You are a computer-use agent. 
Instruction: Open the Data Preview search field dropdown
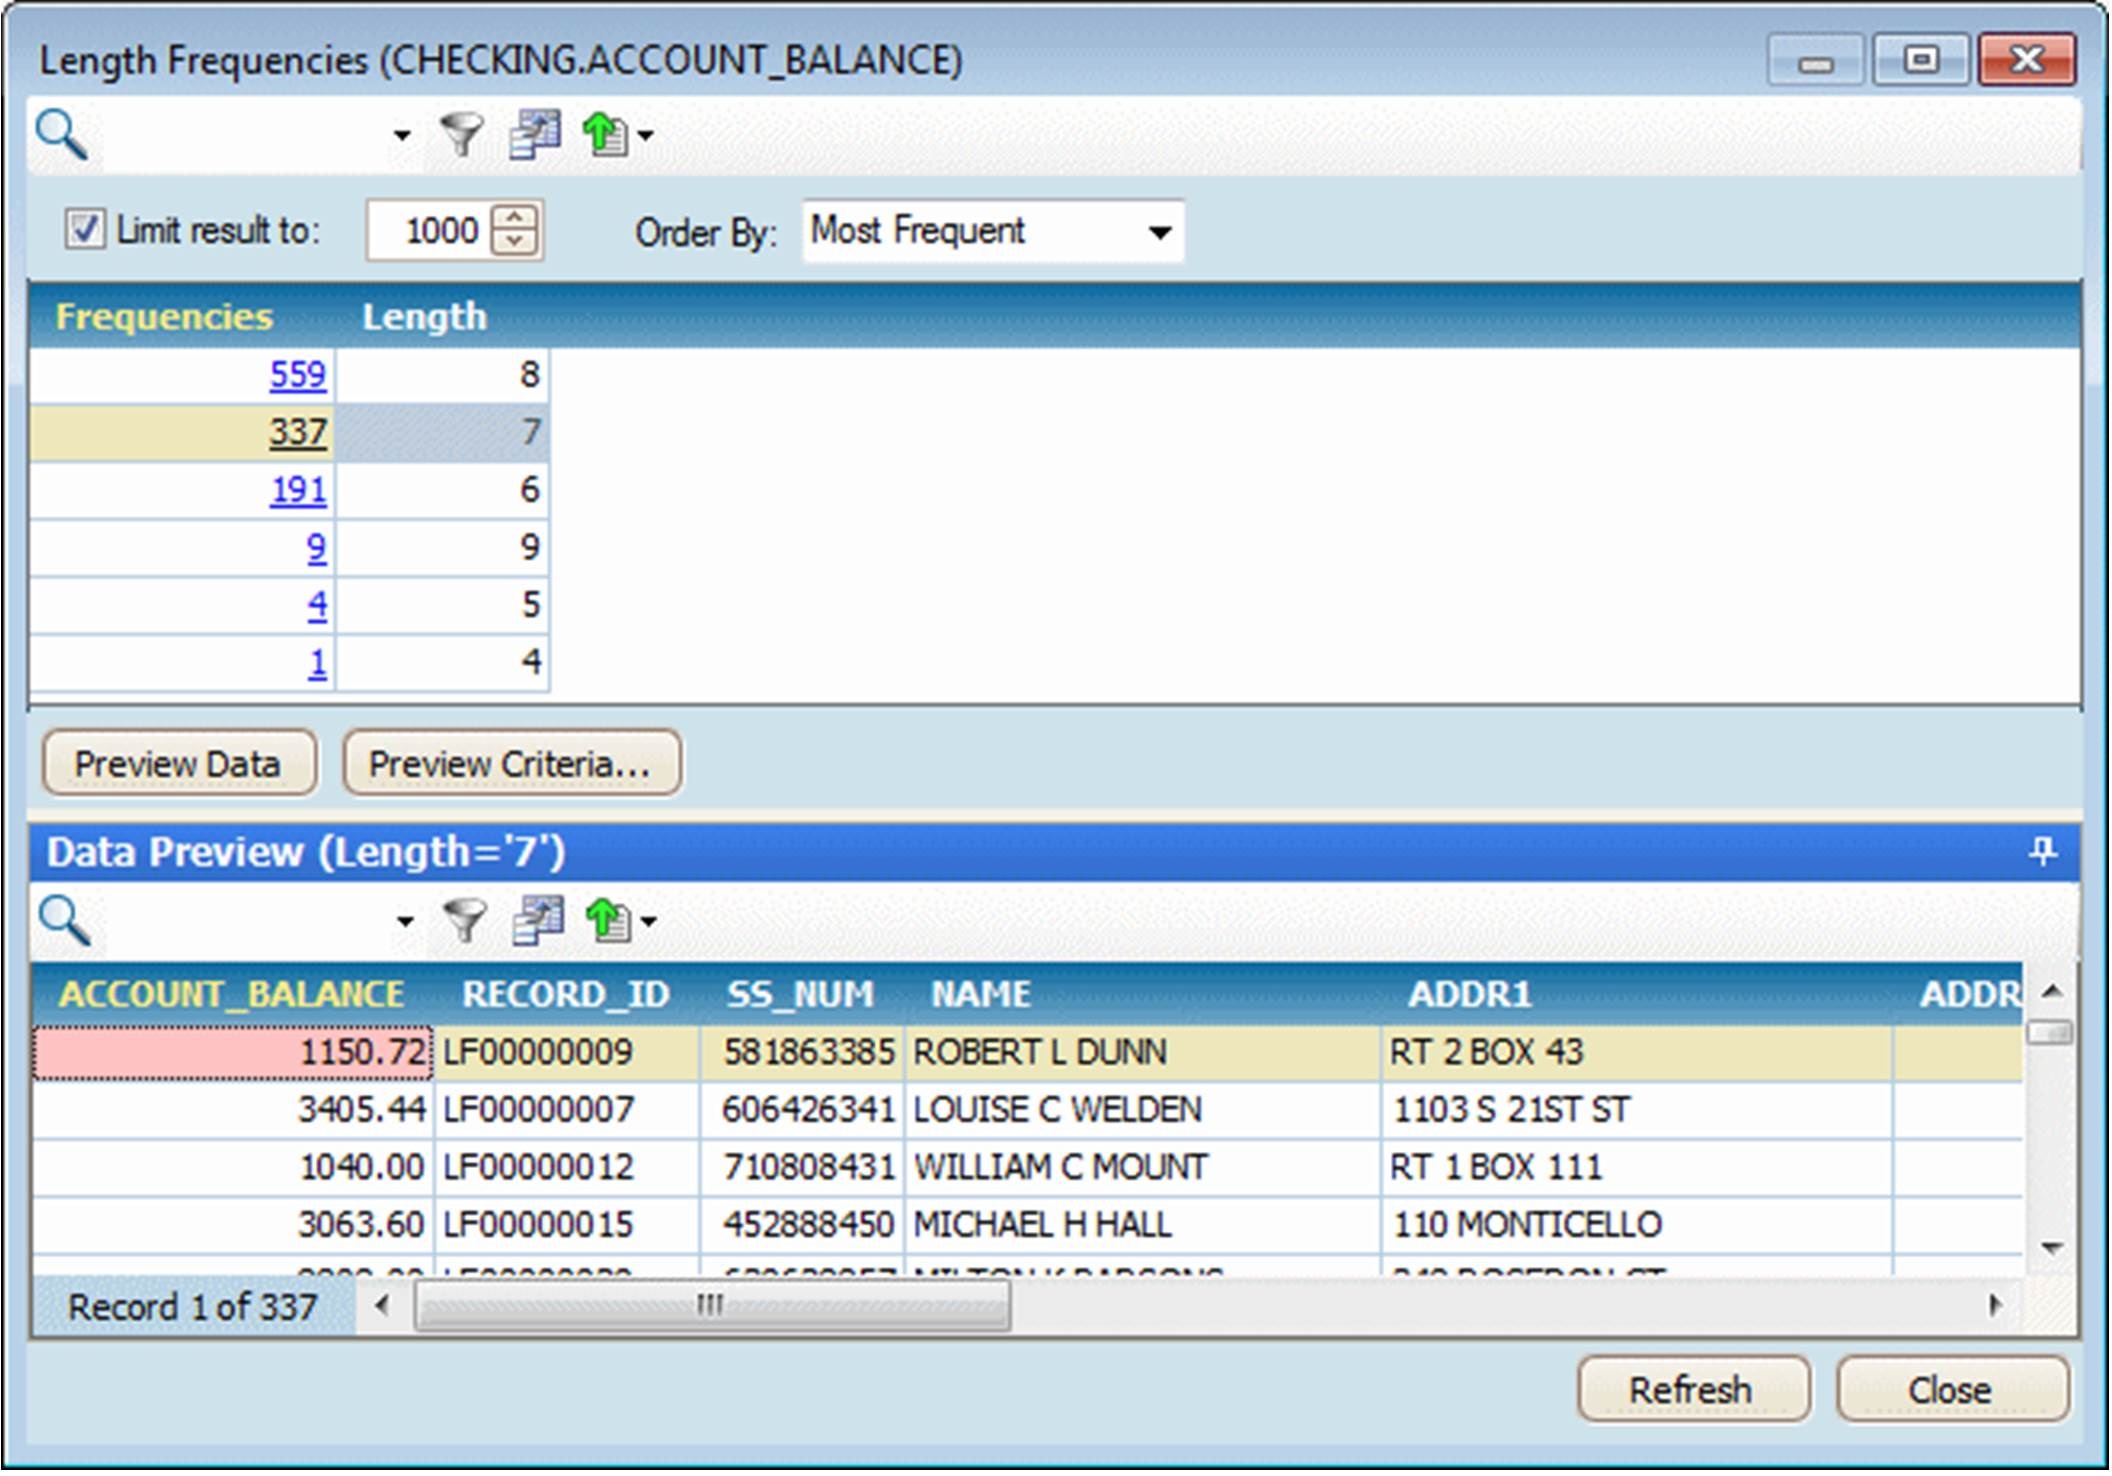405,921
